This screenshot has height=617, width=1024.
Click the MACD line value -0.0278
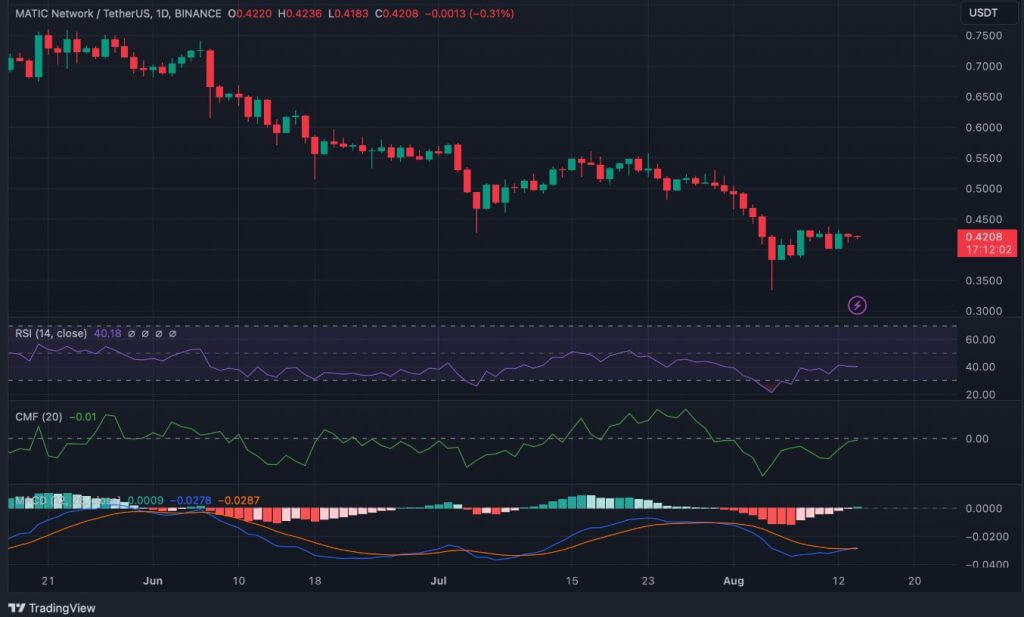click(x=191, y=501)
